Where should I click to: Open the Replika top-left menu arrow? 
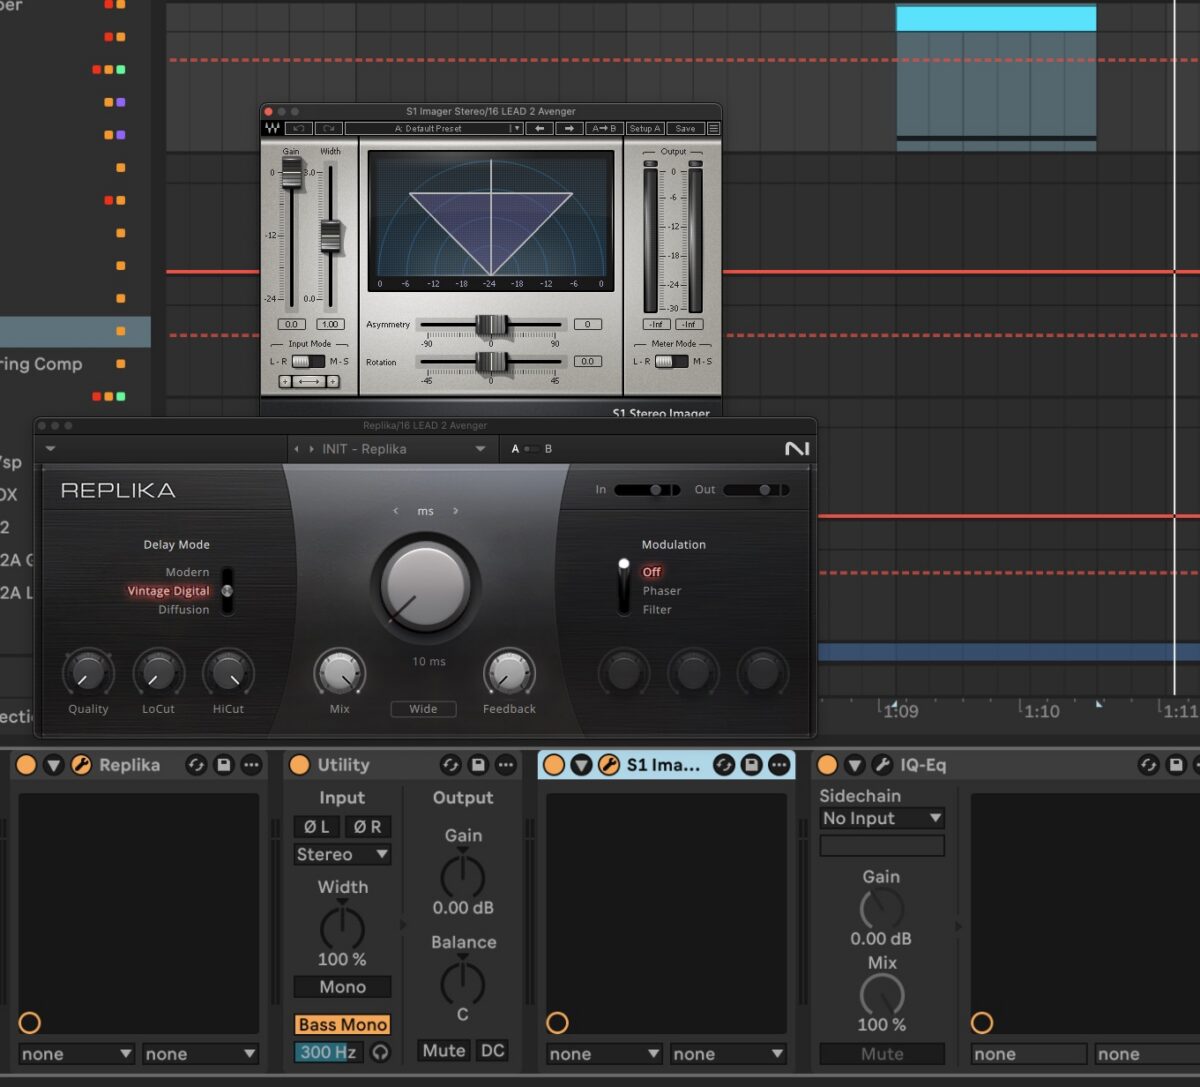pyautogui.click(x=50, y=449)
